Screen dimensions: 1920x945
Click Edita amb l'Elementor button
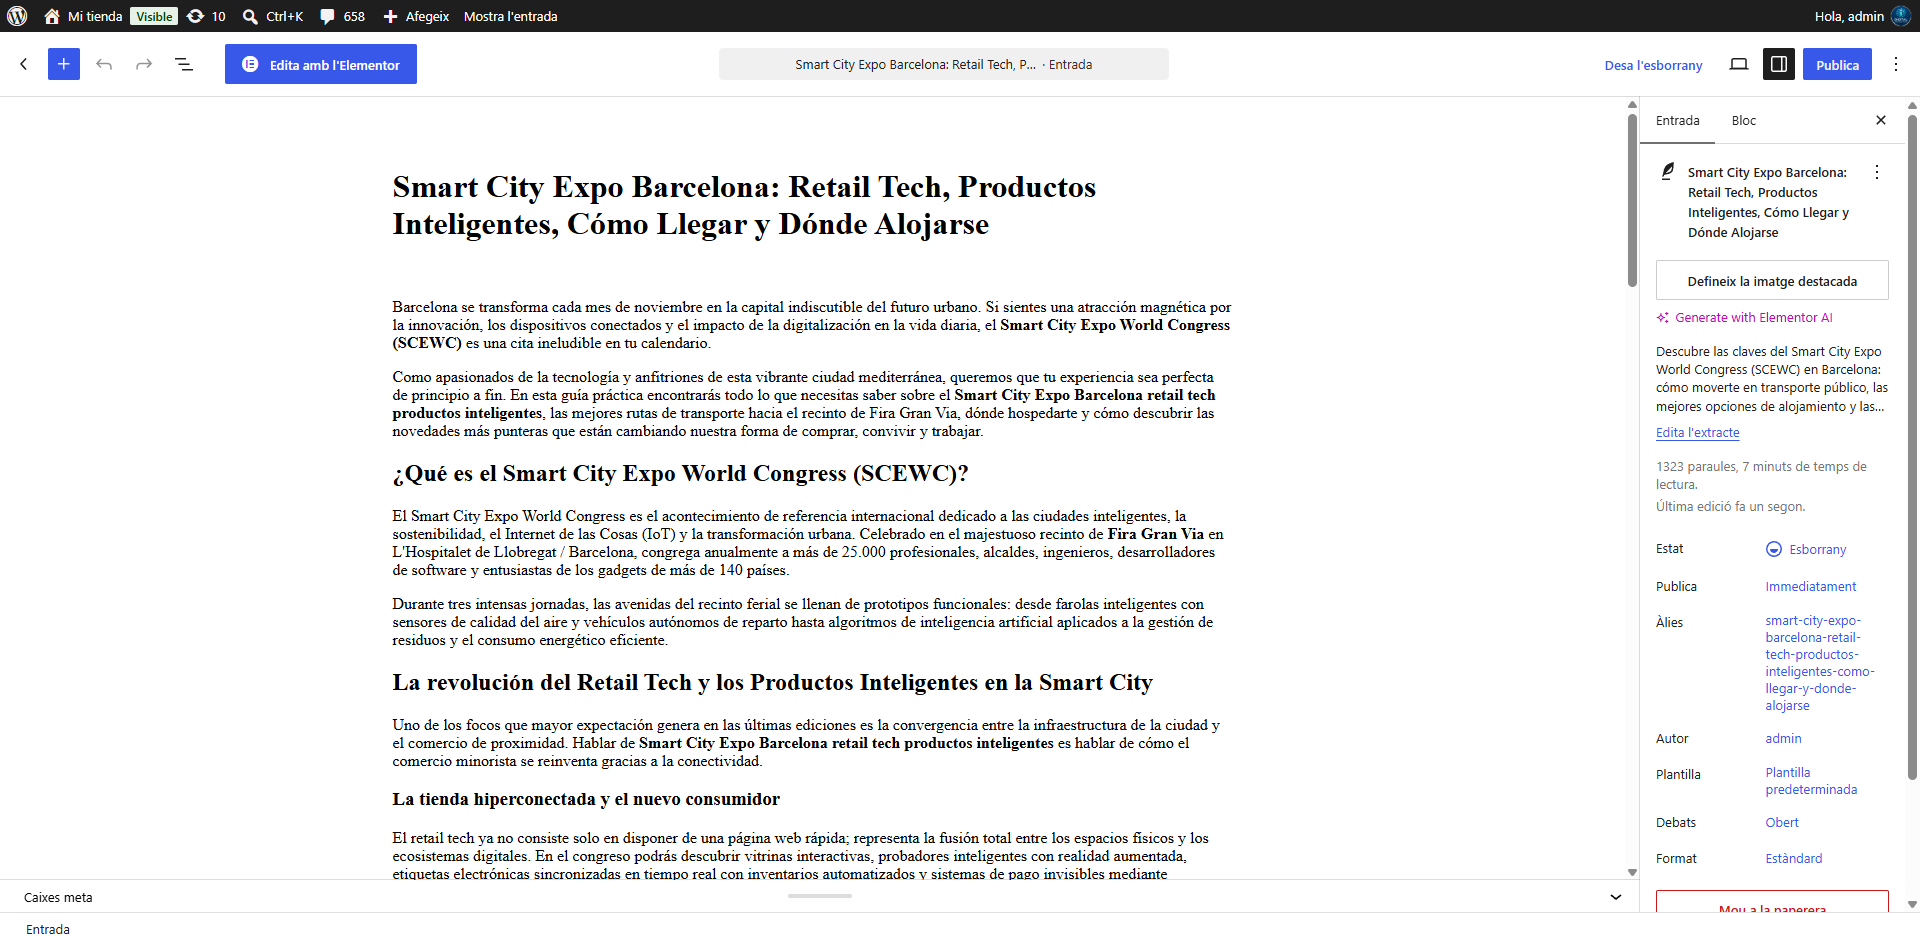[x=321, y=64]
